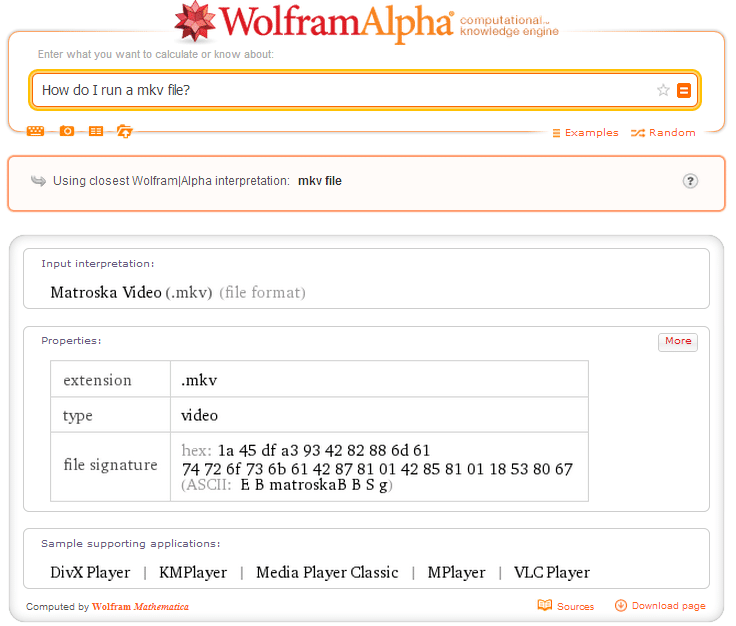Click the More button in Properties
This screenshot has width=736, height=626.
677,342
